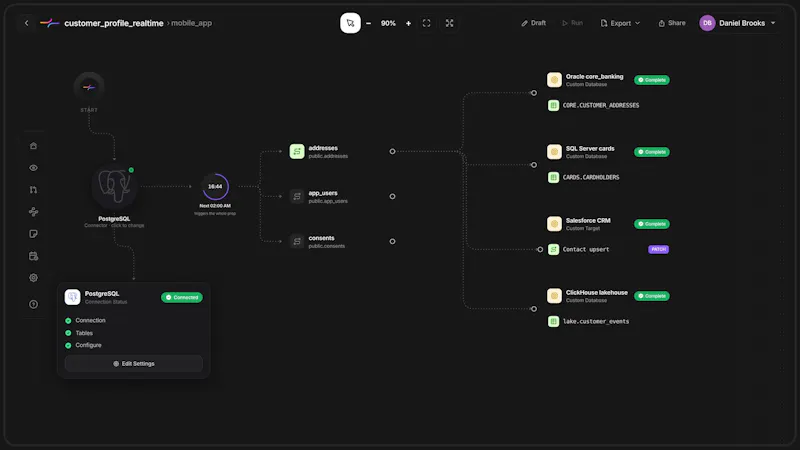Click the Oracle core_banking database icon
This screenshot has width=800, height=450.
554,80
